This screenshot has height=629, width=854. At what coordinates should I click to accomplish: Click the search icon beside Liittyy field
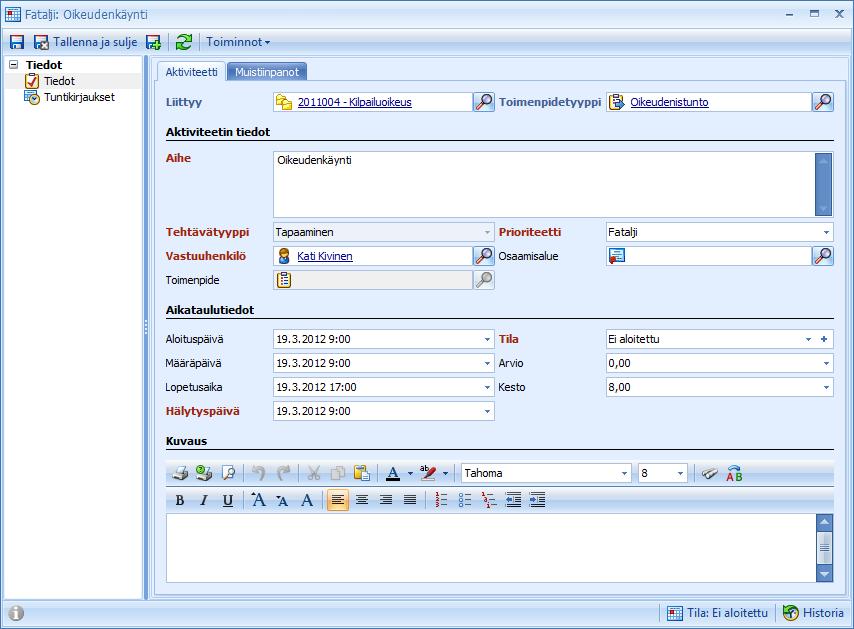coord(484,102)
